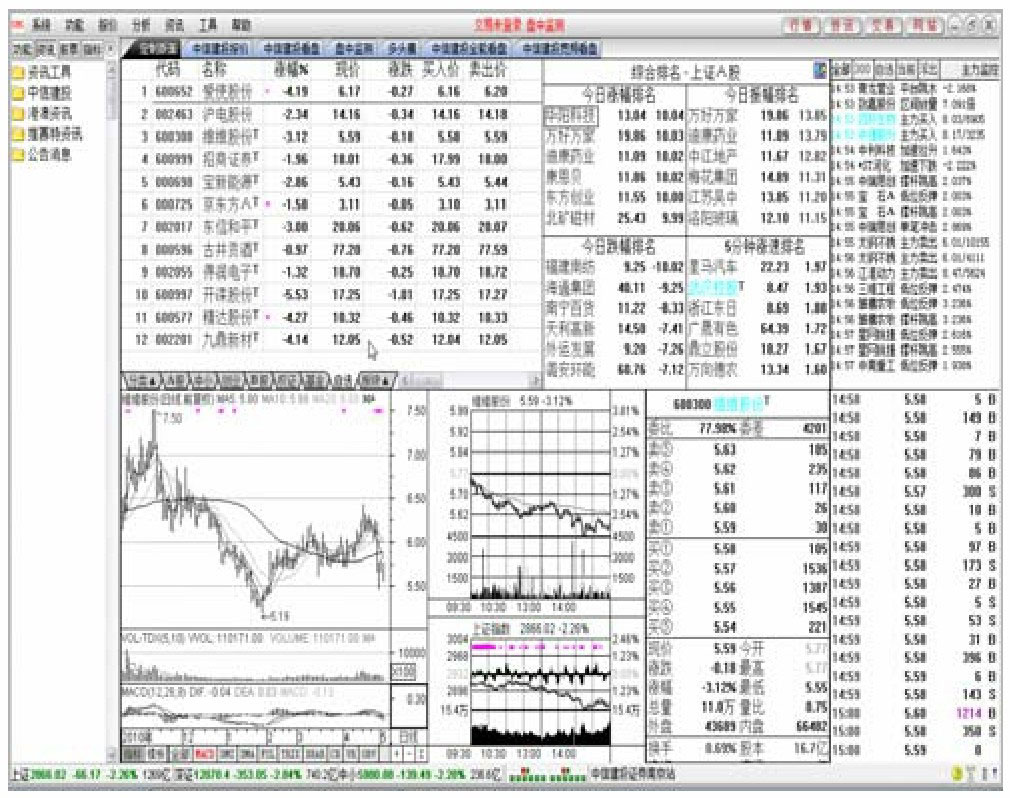Click the green status icon at bottom-right corner
This screenshot has height=798, width=1010.
click(x=957, y=774)
